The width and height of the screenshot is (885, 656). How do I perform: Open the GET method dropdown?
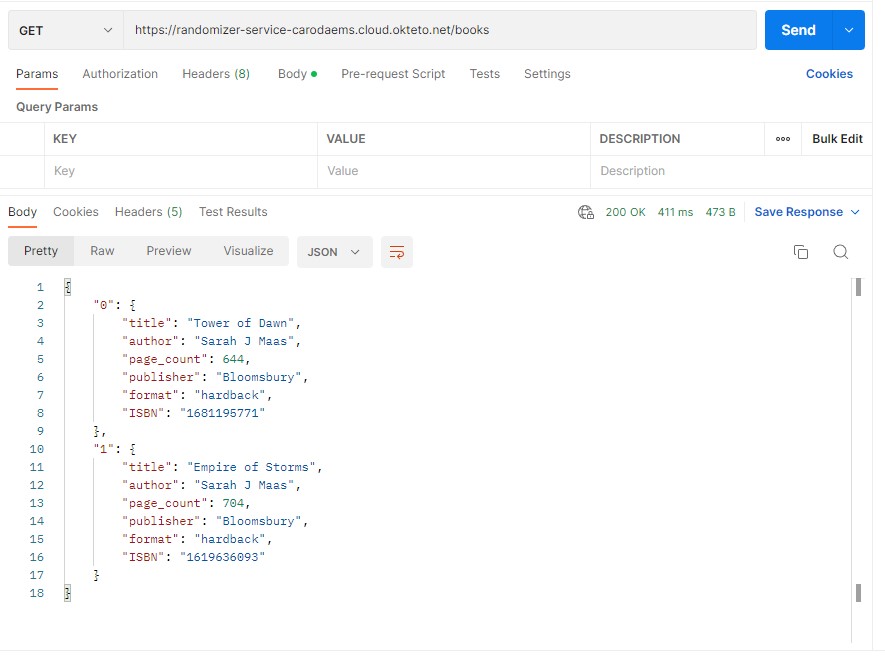[x=65, y=30]
